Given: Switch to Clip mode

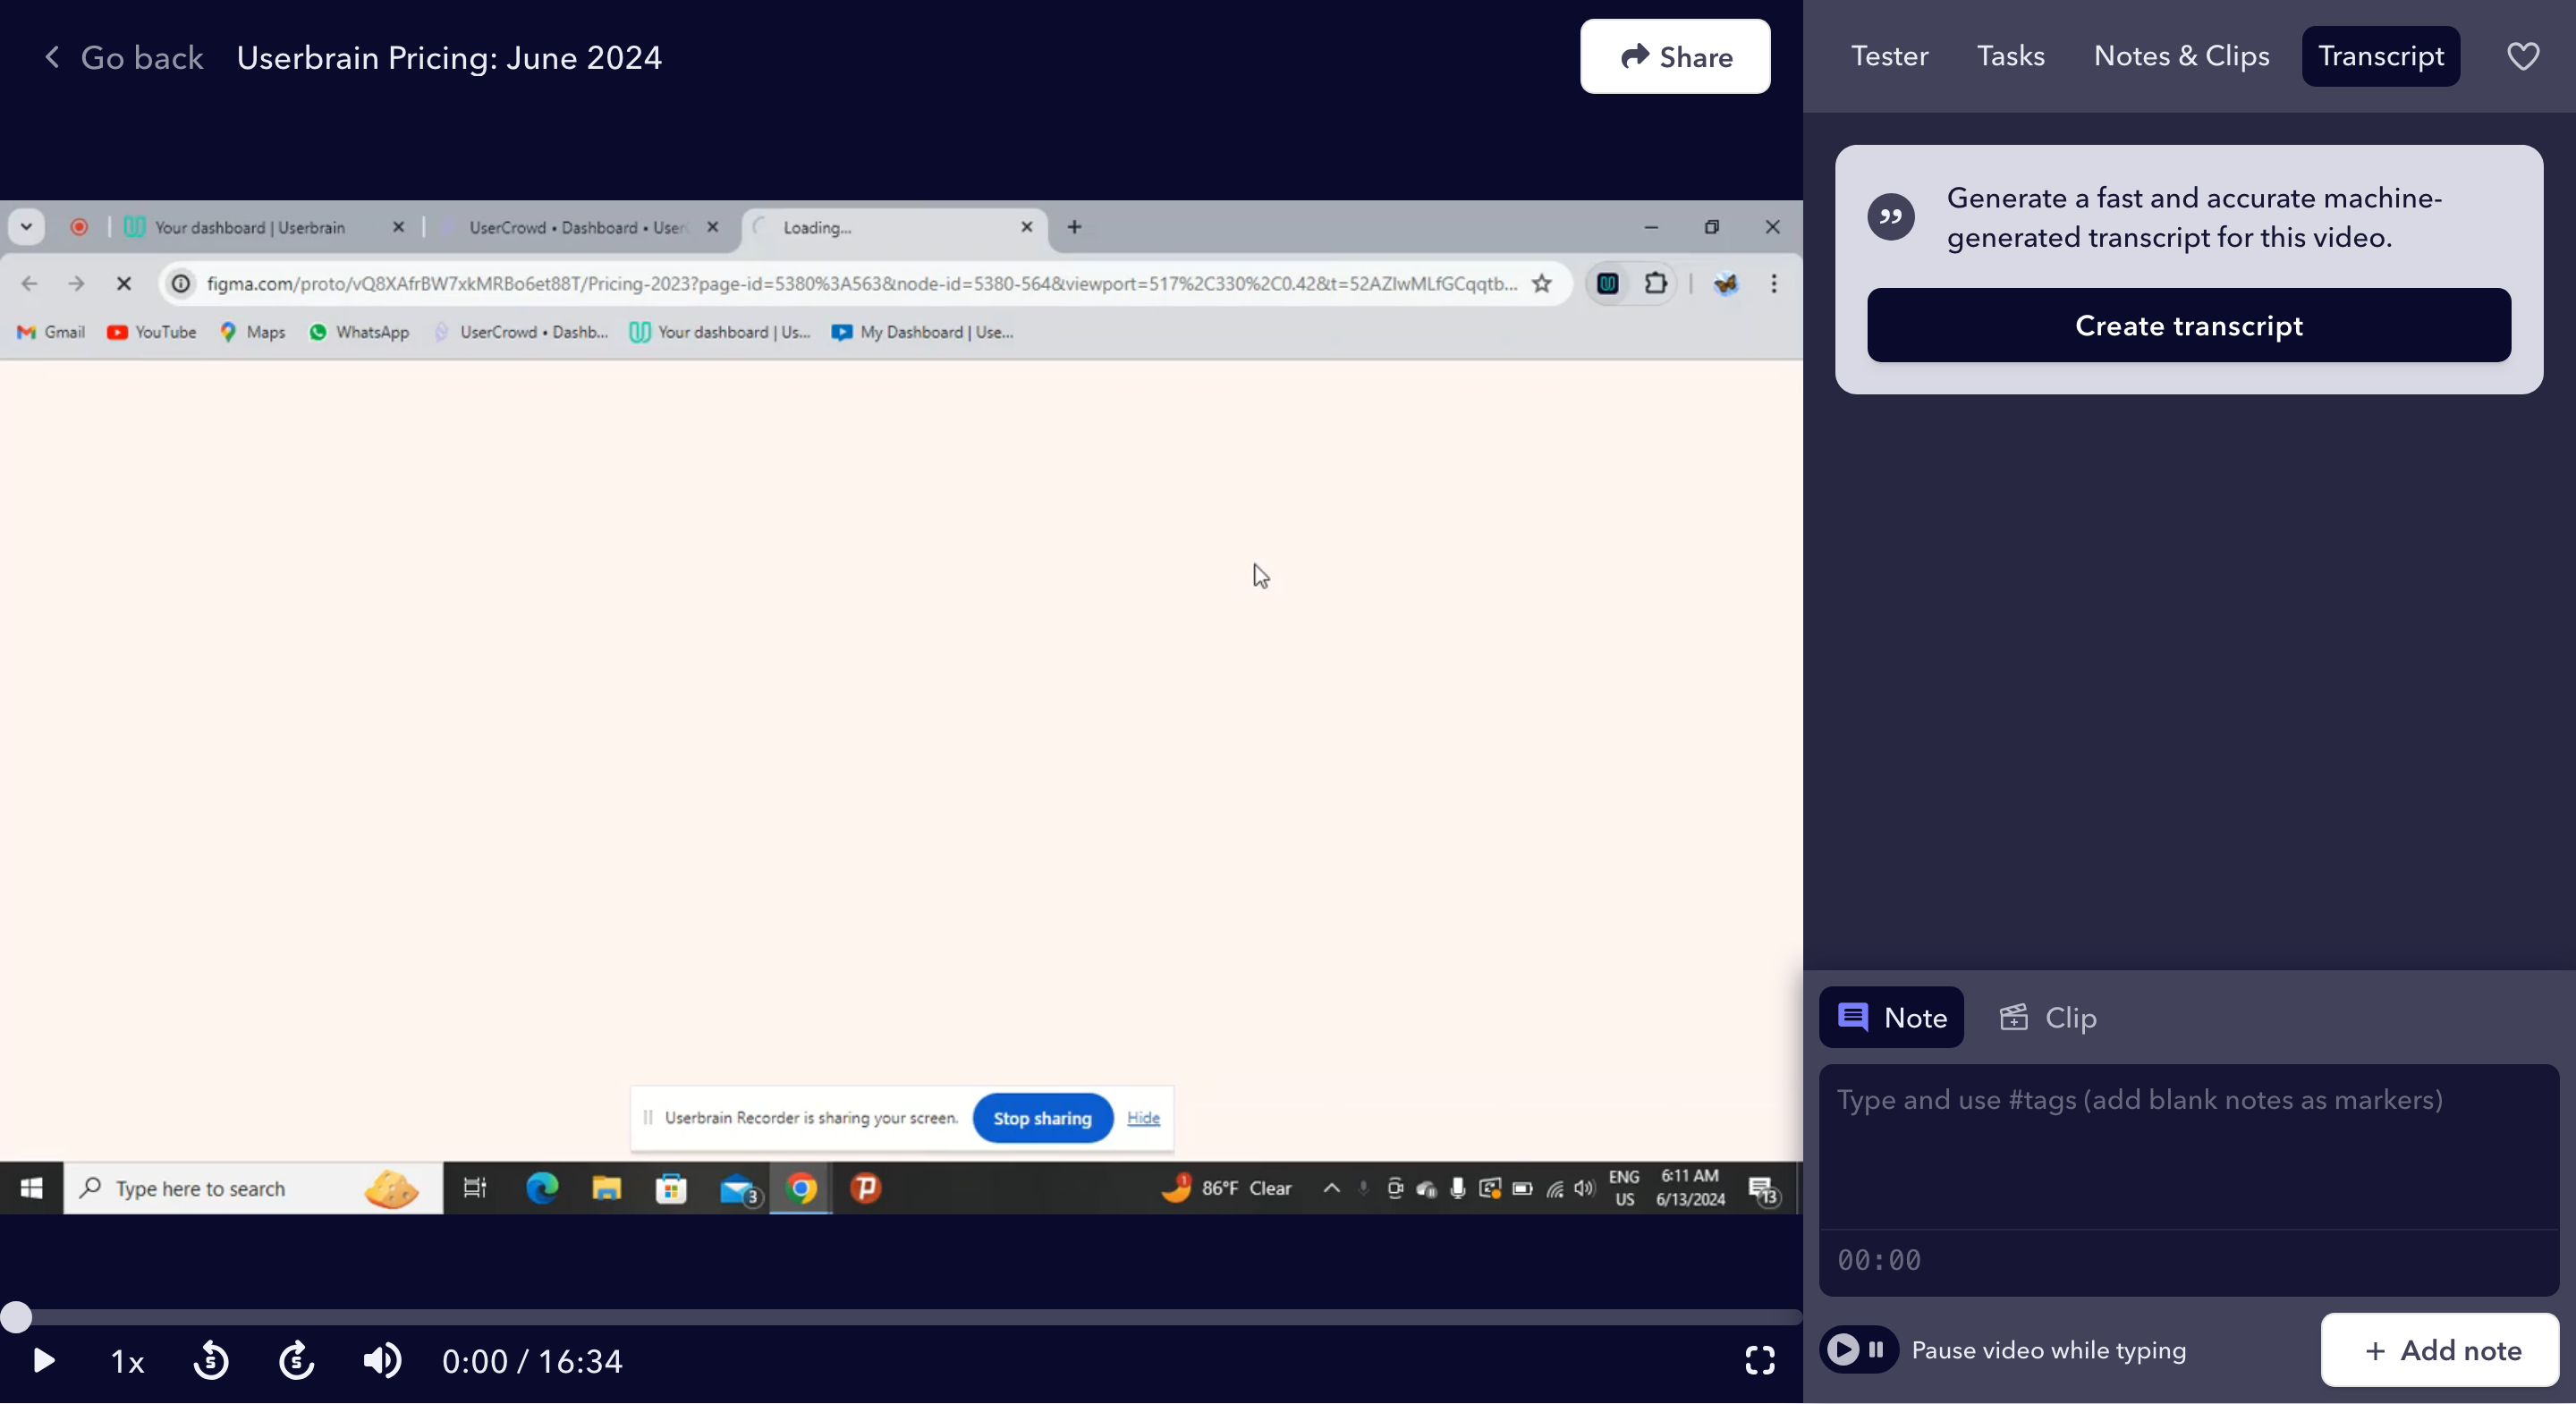Looking at the screenshot, I should (x=2047, y=1018).
